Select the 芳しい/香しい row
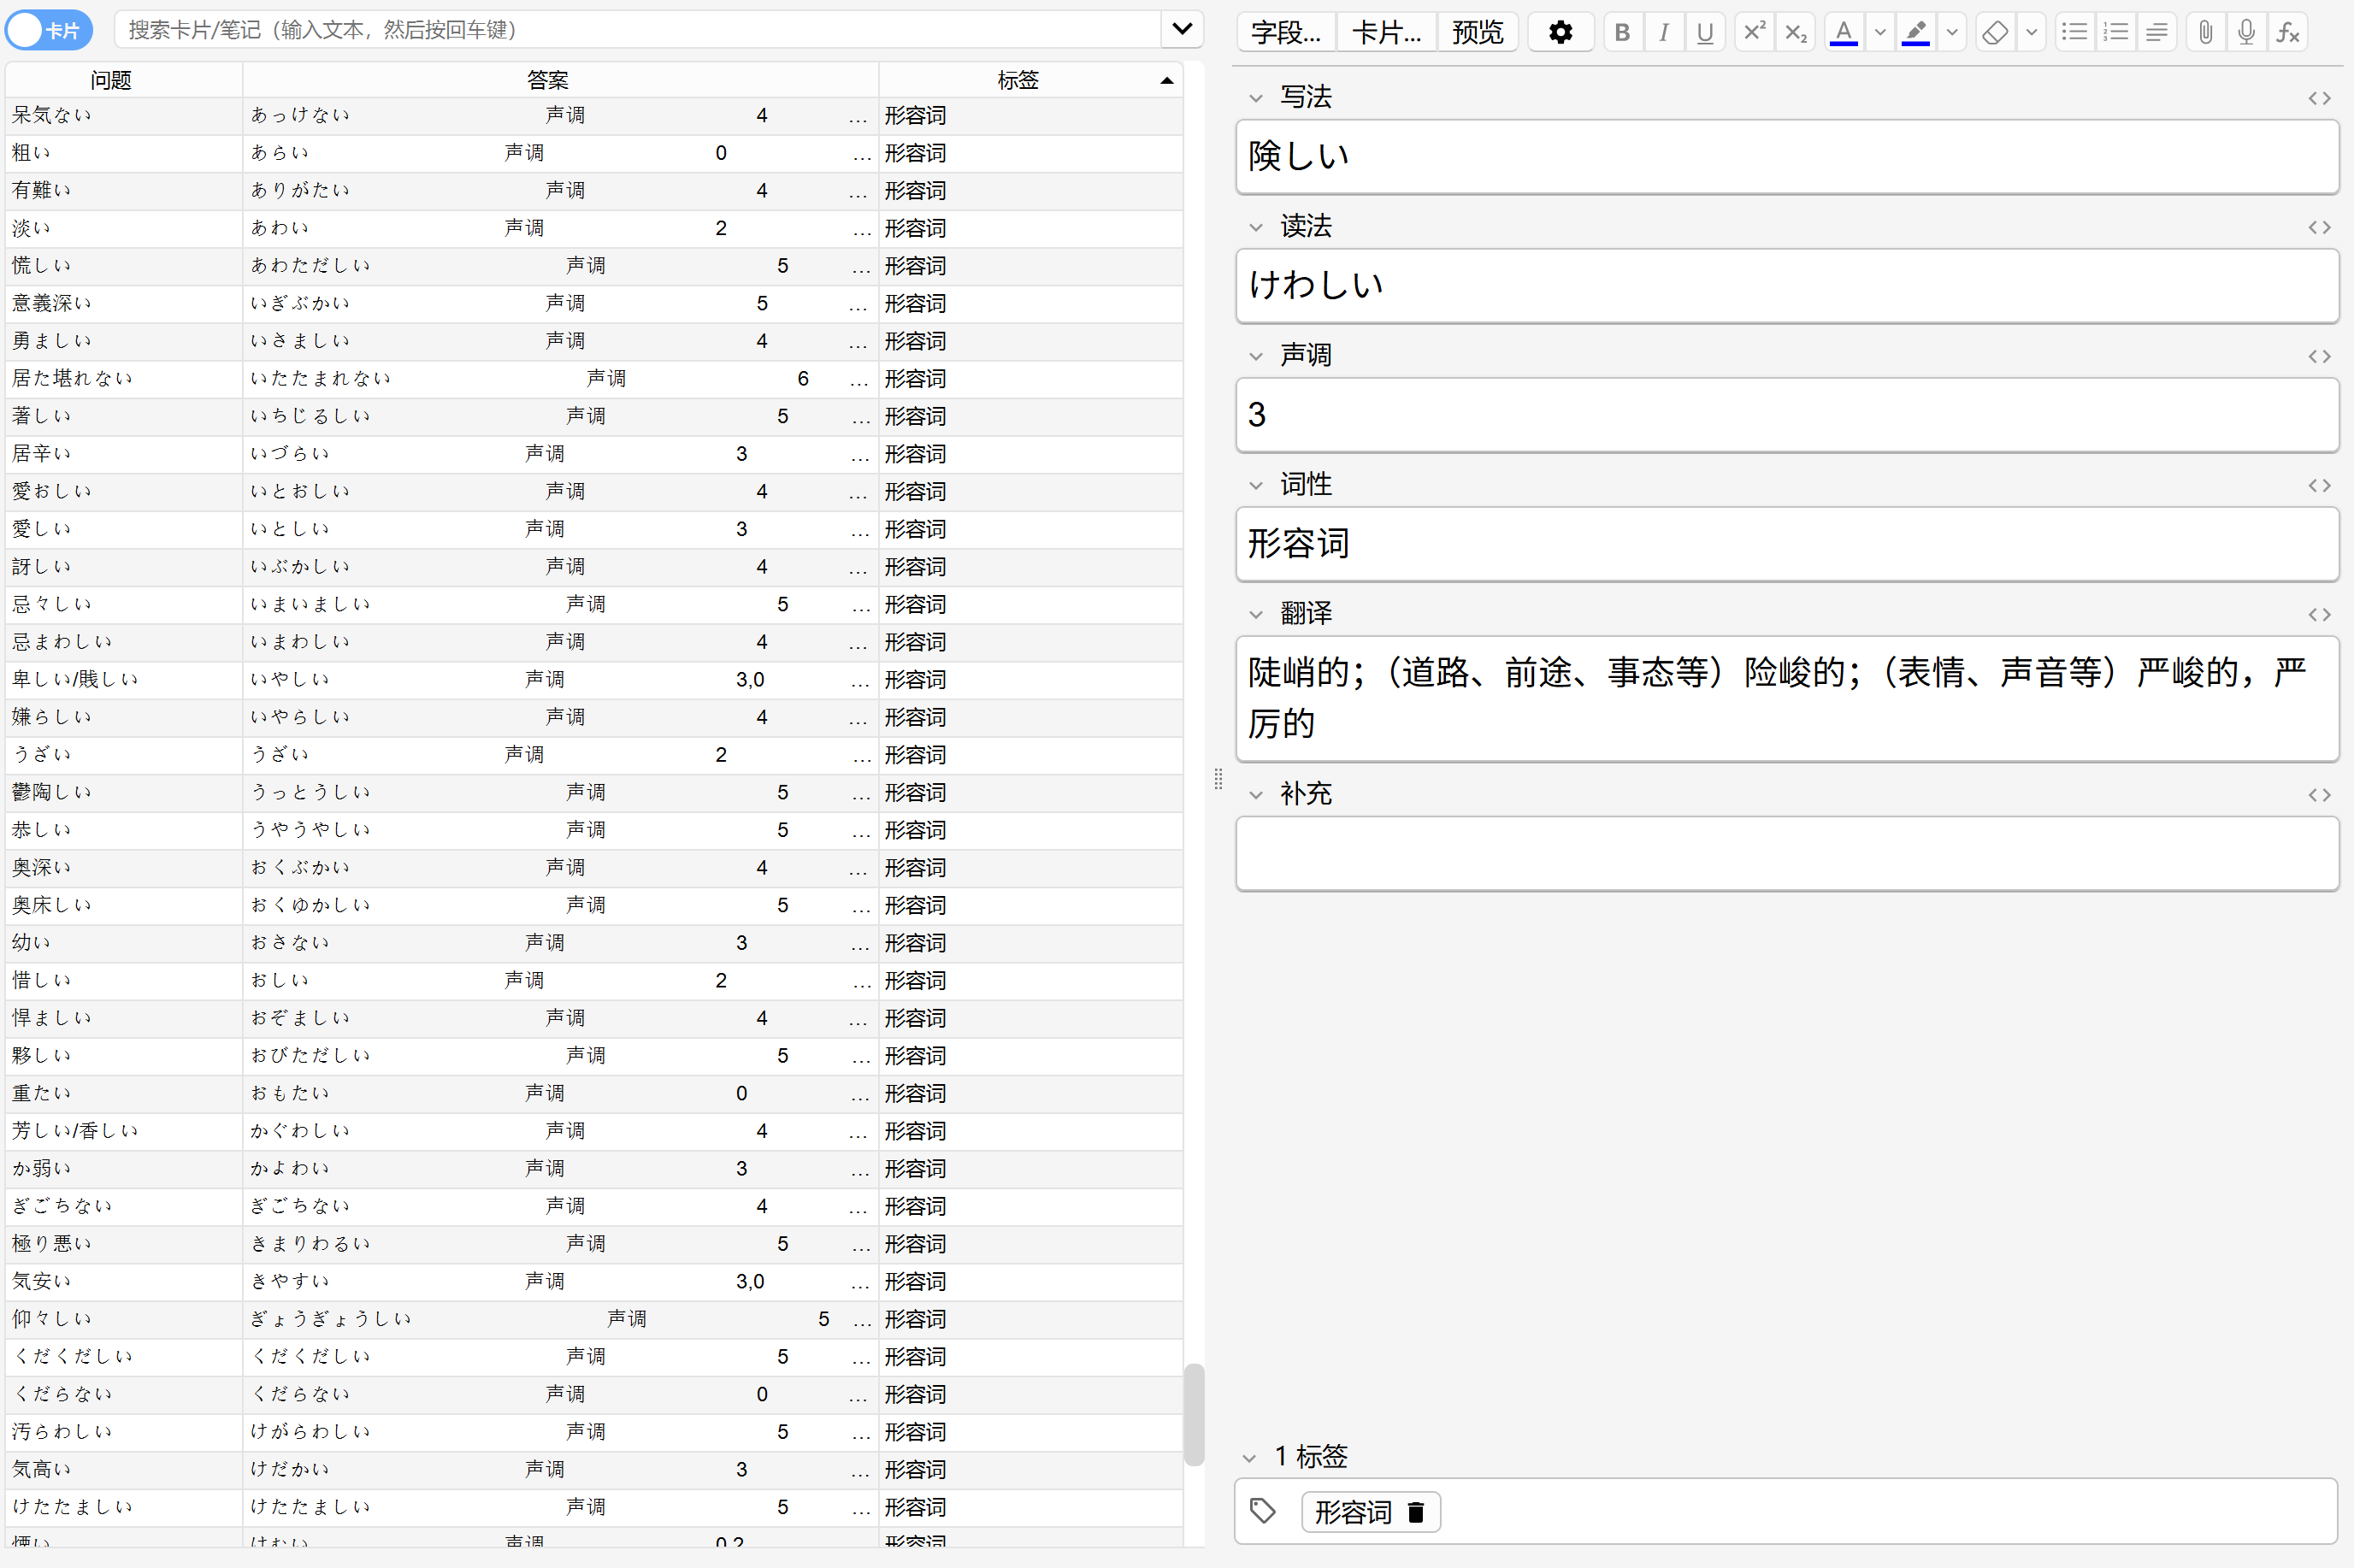Image resolution: width=2354 pixels, height=1568 pixels. (x=594, y=1131)
